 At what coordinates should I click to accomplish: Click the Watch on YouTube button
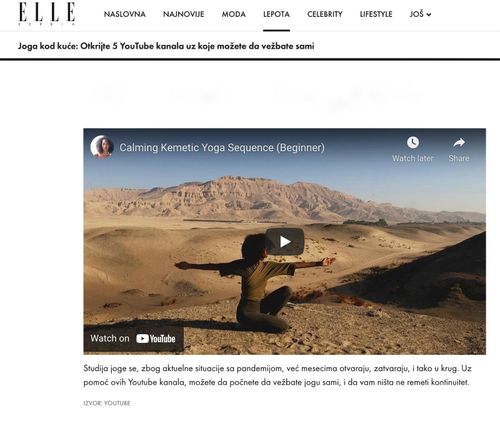[133, 339]
